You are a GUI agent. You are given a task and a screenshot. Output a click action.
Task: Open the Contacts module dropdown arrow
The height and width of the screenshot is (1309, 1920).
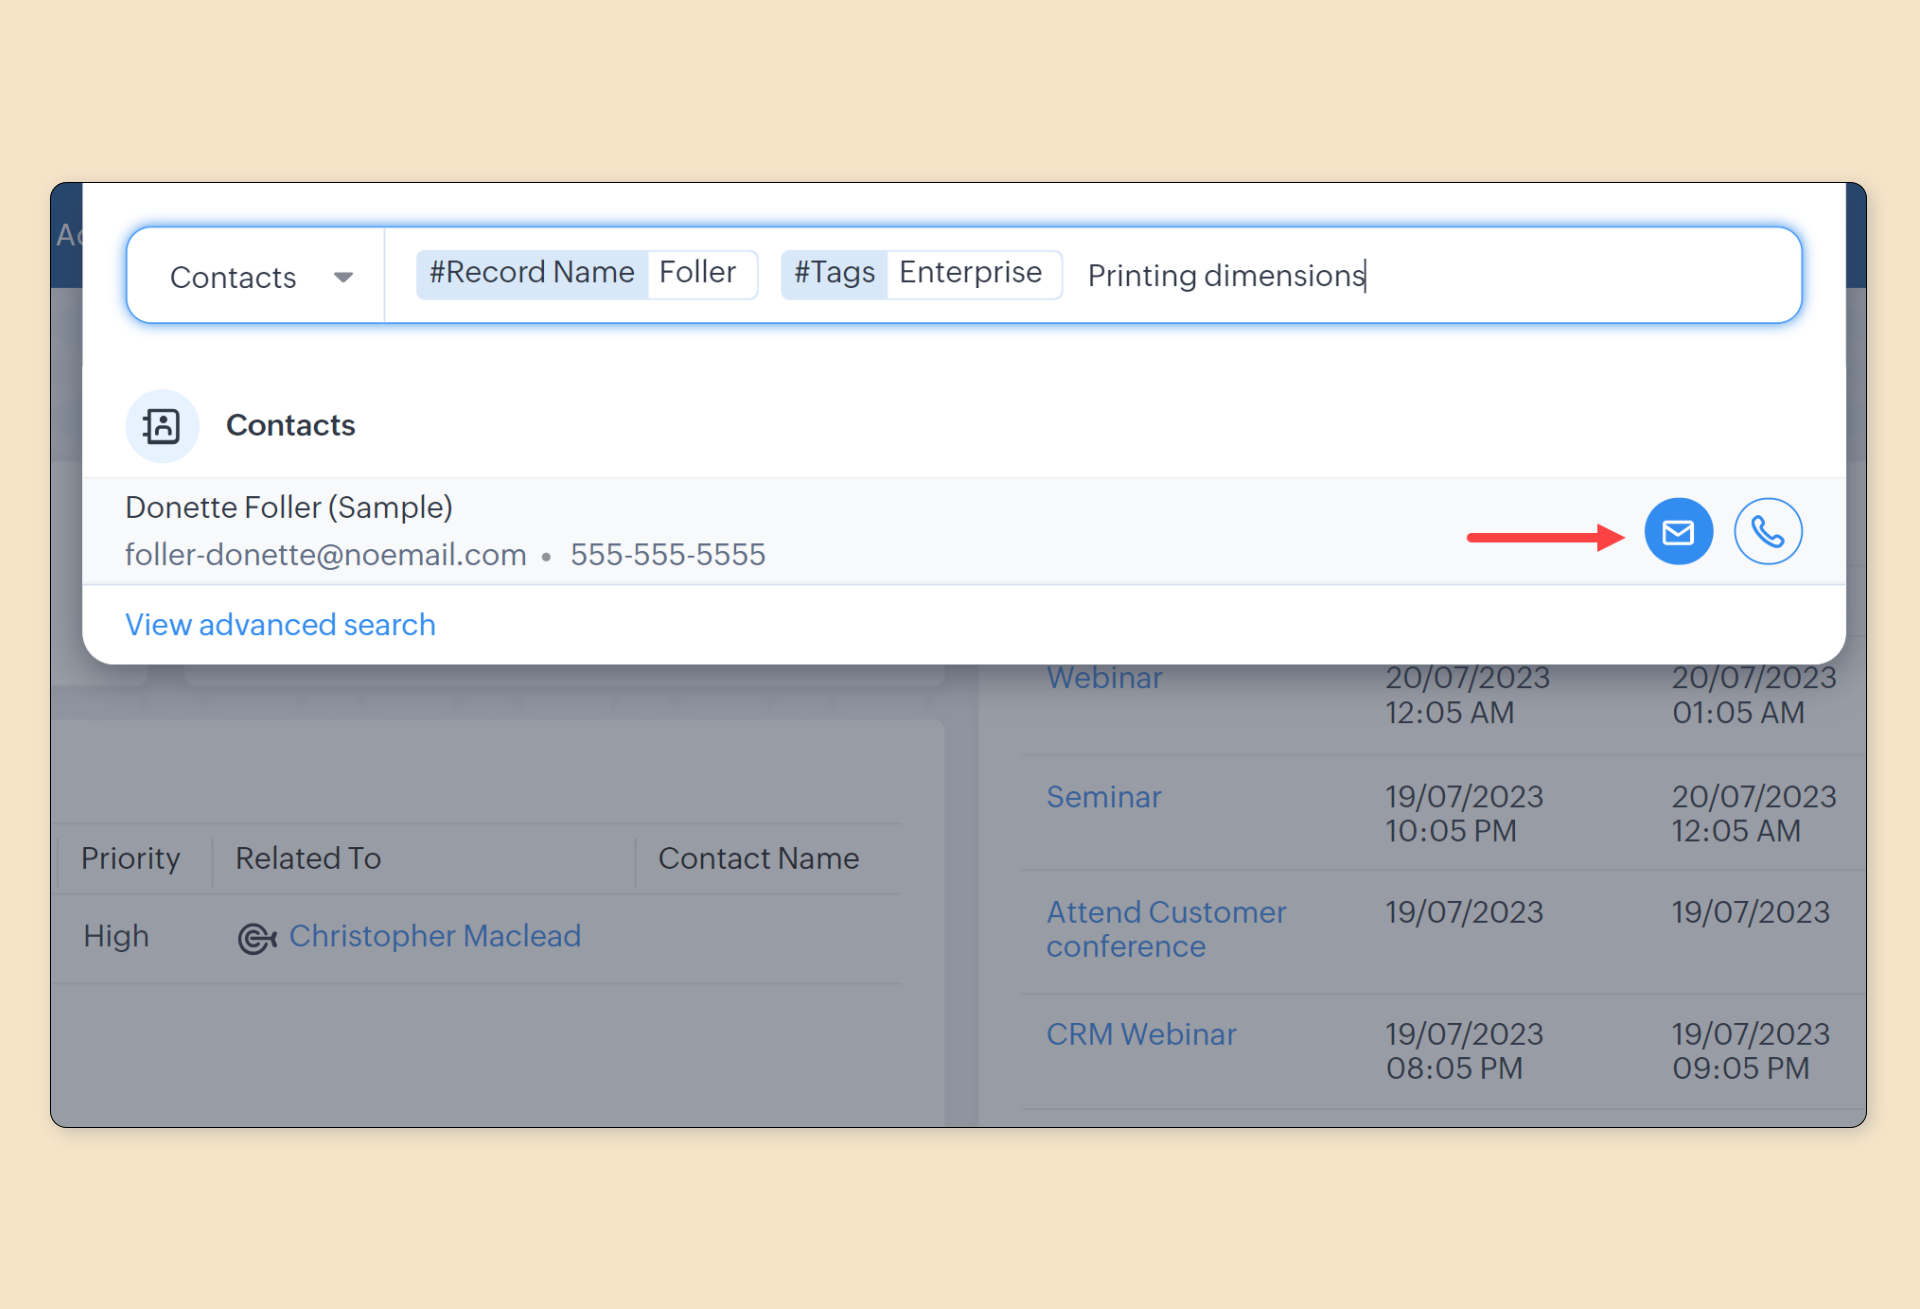click(x=343, y=278)
